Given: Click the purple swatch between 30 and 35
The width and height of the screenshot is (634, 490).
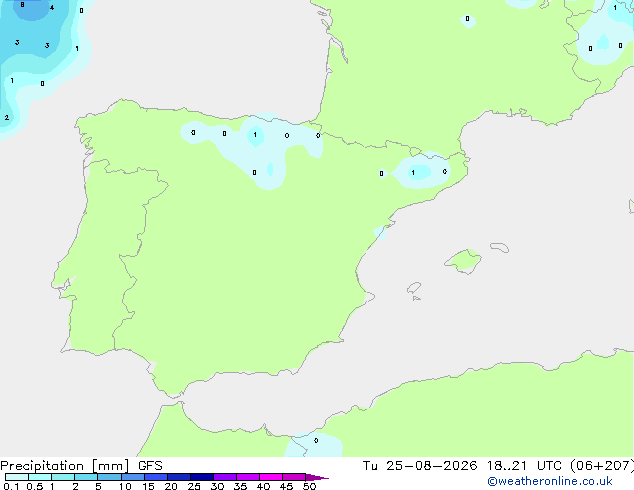Looking at the screenshot, I should click(x=225, y=477).
